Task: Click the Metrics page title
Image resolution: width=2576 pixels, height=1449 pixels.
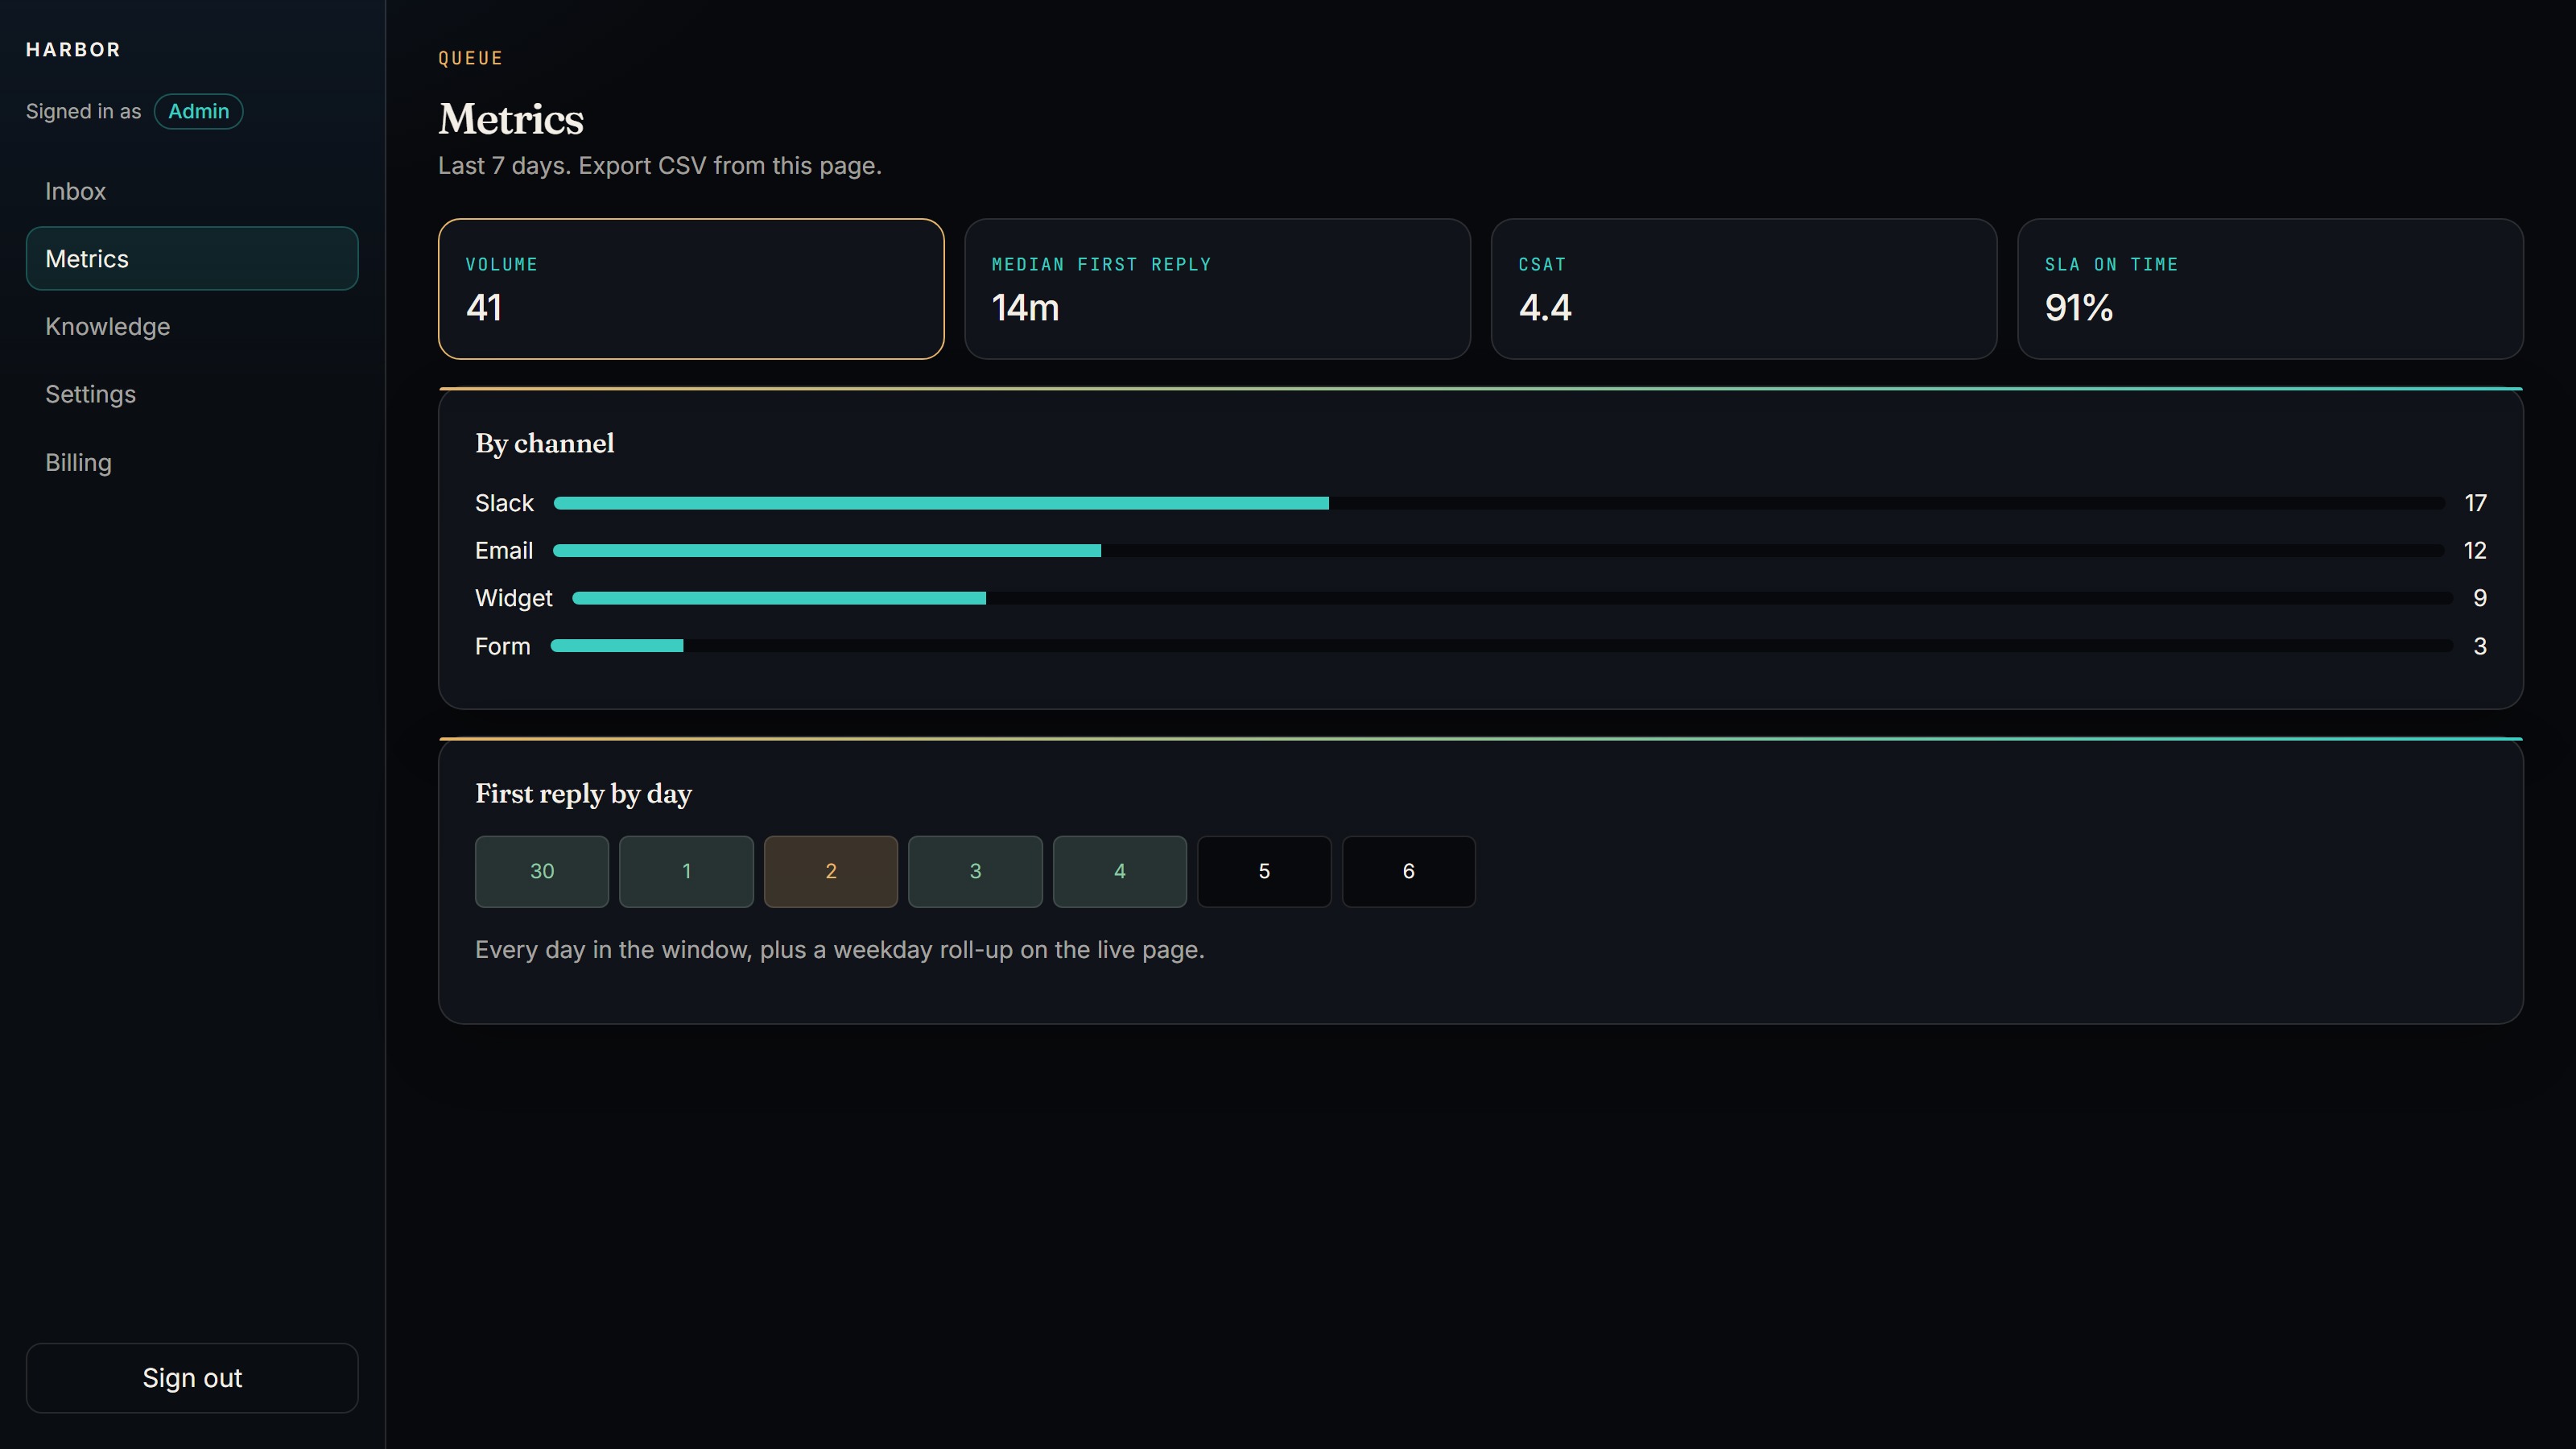Action: click(x=511, y=119)
